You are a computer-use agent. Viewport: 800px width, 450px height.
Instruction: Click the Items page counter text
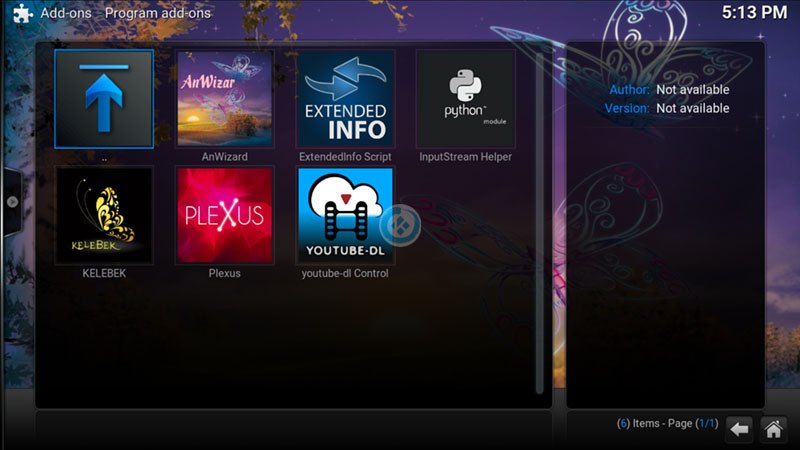pos(667,424)
